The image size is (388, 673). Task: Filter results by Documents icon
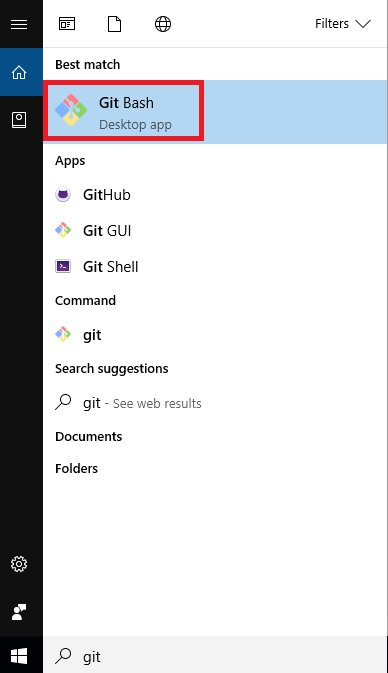114,24
